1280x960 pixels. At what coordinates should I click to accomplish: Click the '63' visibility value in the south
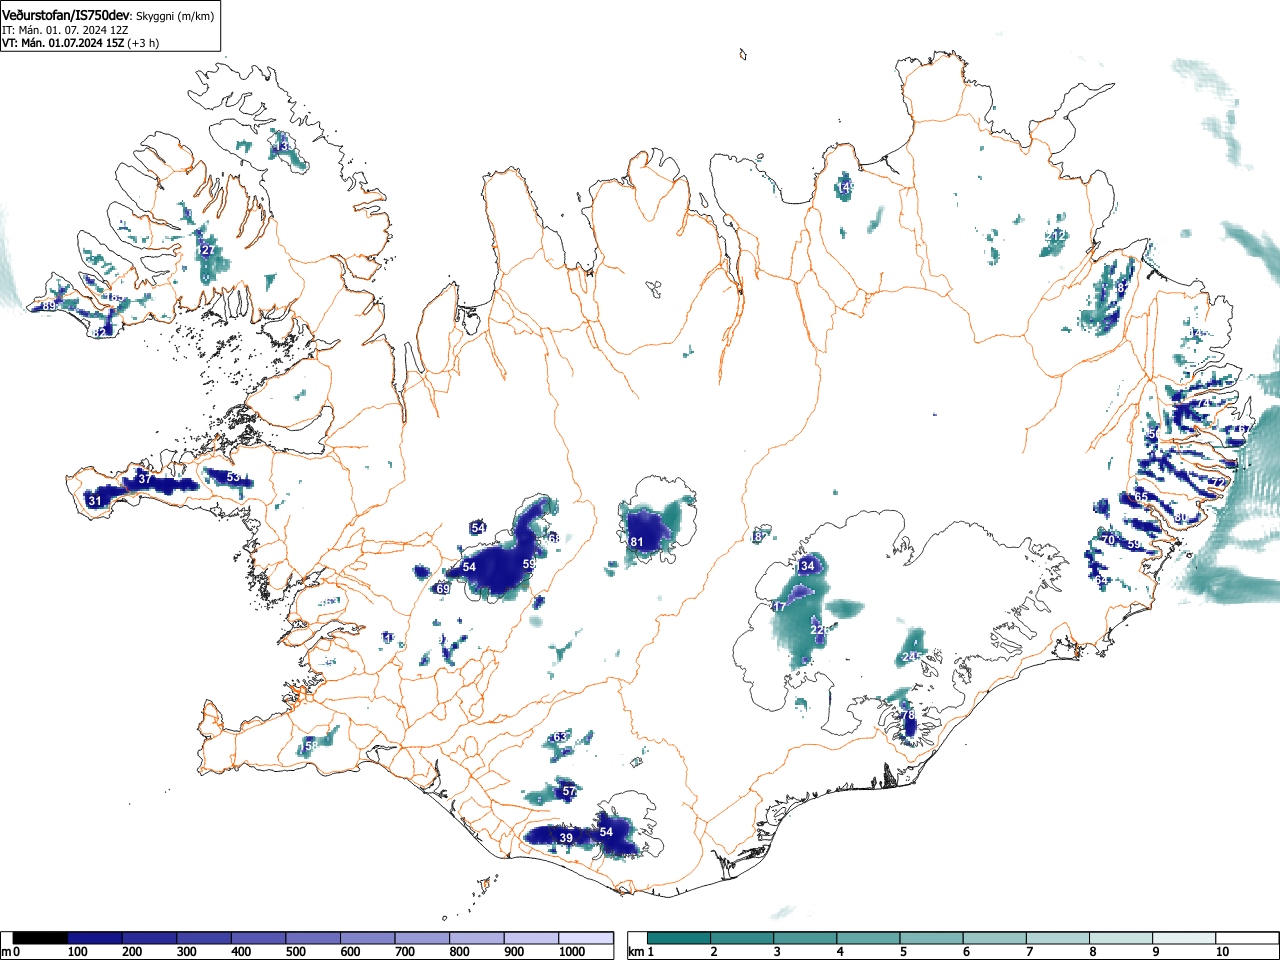[x=560, y=737]
